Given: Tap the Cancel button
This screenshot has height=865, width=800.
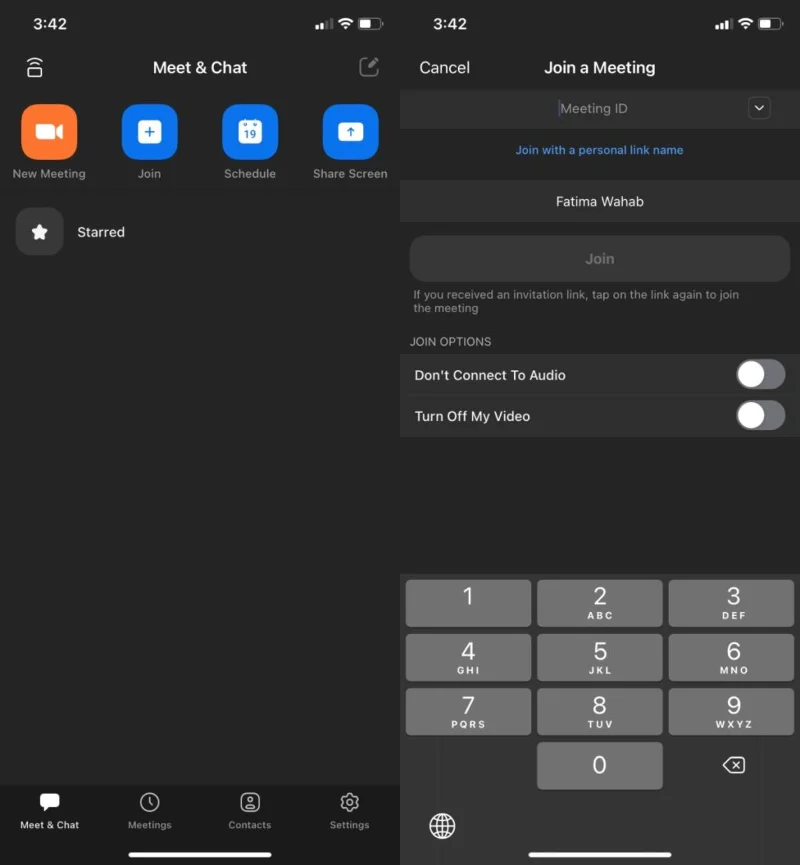Looking at the screenshot, I should pyautogui.click(x=444, y=67).
